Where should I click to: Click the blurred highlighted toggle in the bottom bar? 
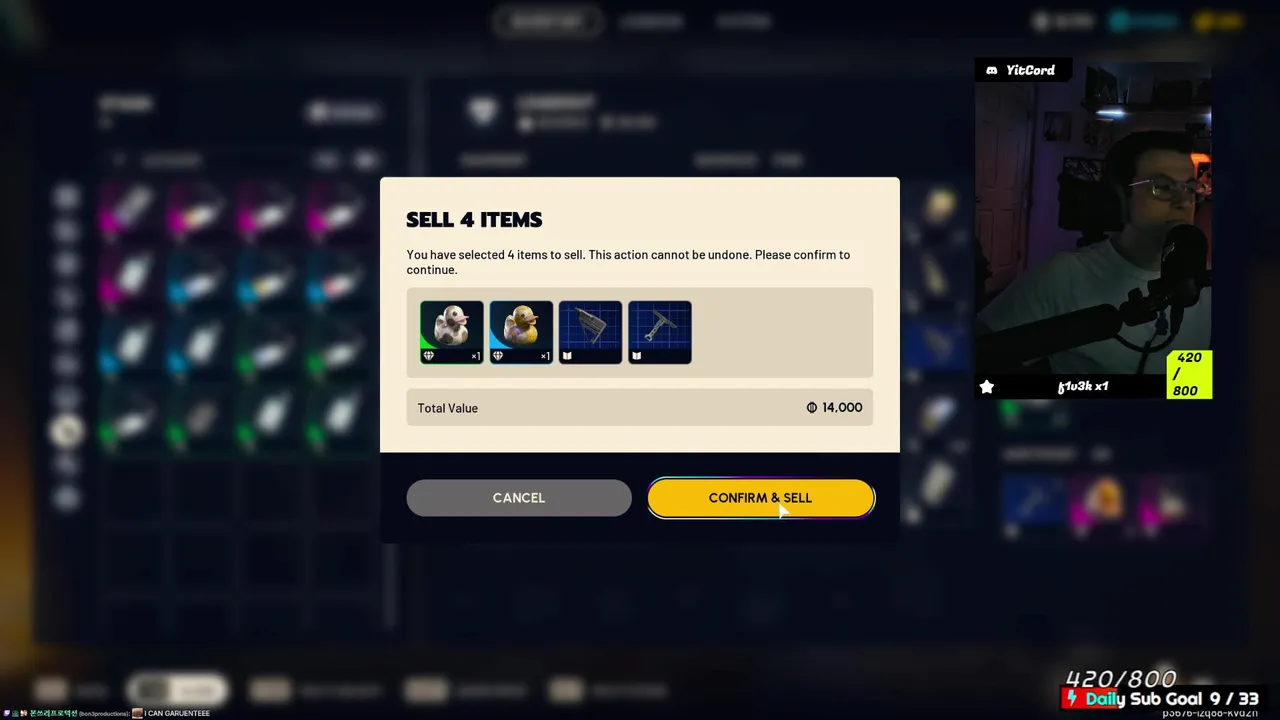point(178,690)
